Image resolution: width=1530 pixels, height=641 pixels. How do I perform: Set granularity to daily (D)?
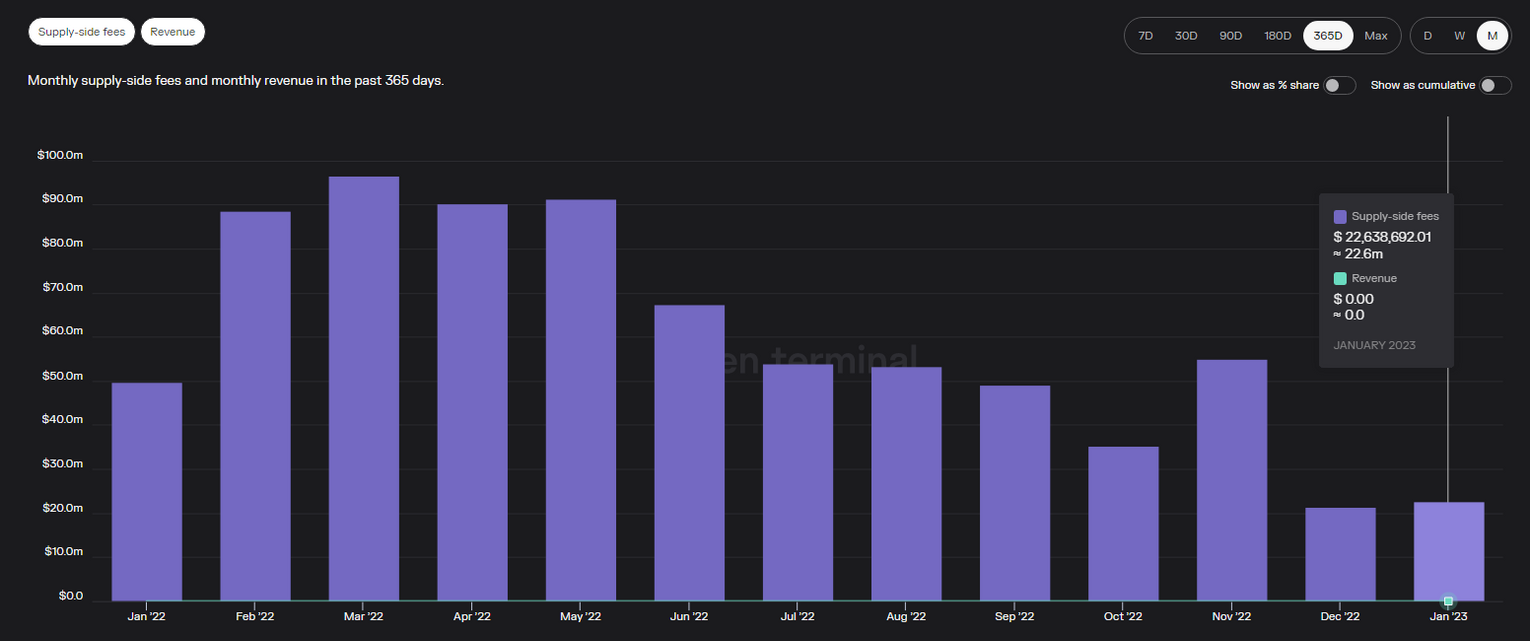[1427, 36]
